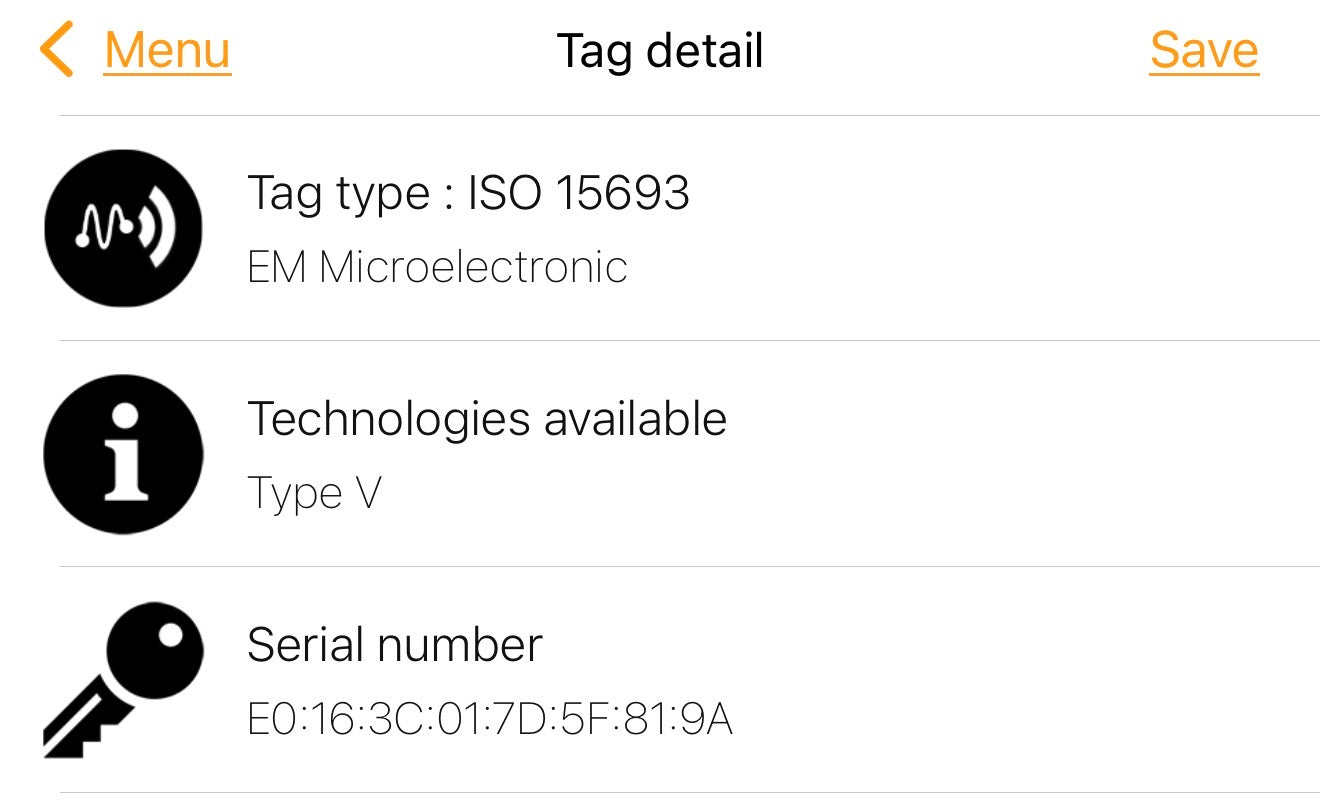This screenshot has width=1320, height=805.
Task: Click the "EM" manufacturer abbreviation
Action: [276, 267]
